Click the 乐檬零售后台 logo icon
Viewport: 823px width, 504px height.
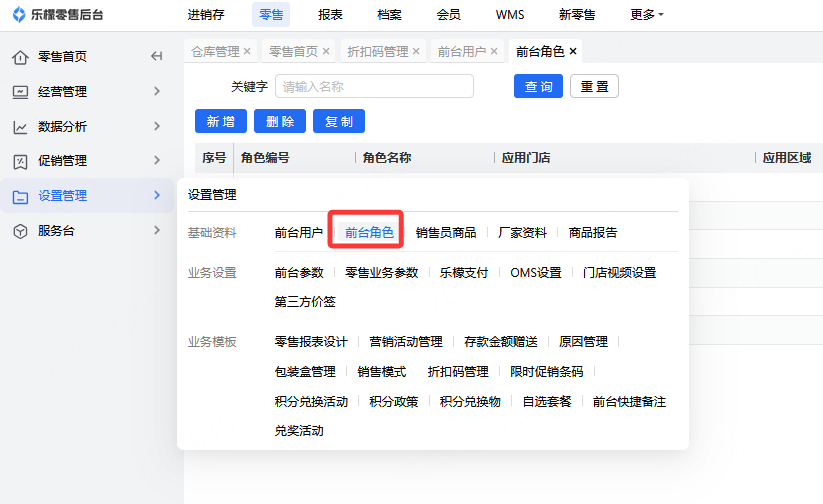point(19,15)
